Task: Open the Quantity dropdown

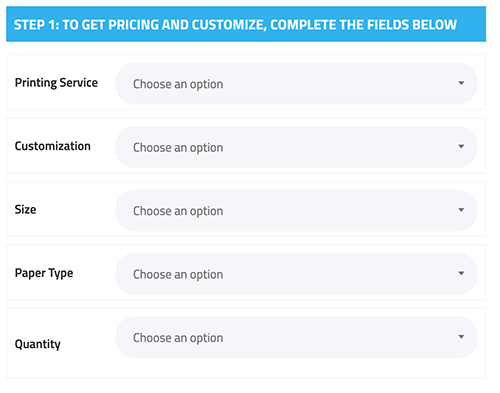Action: (x=296, y=337)
